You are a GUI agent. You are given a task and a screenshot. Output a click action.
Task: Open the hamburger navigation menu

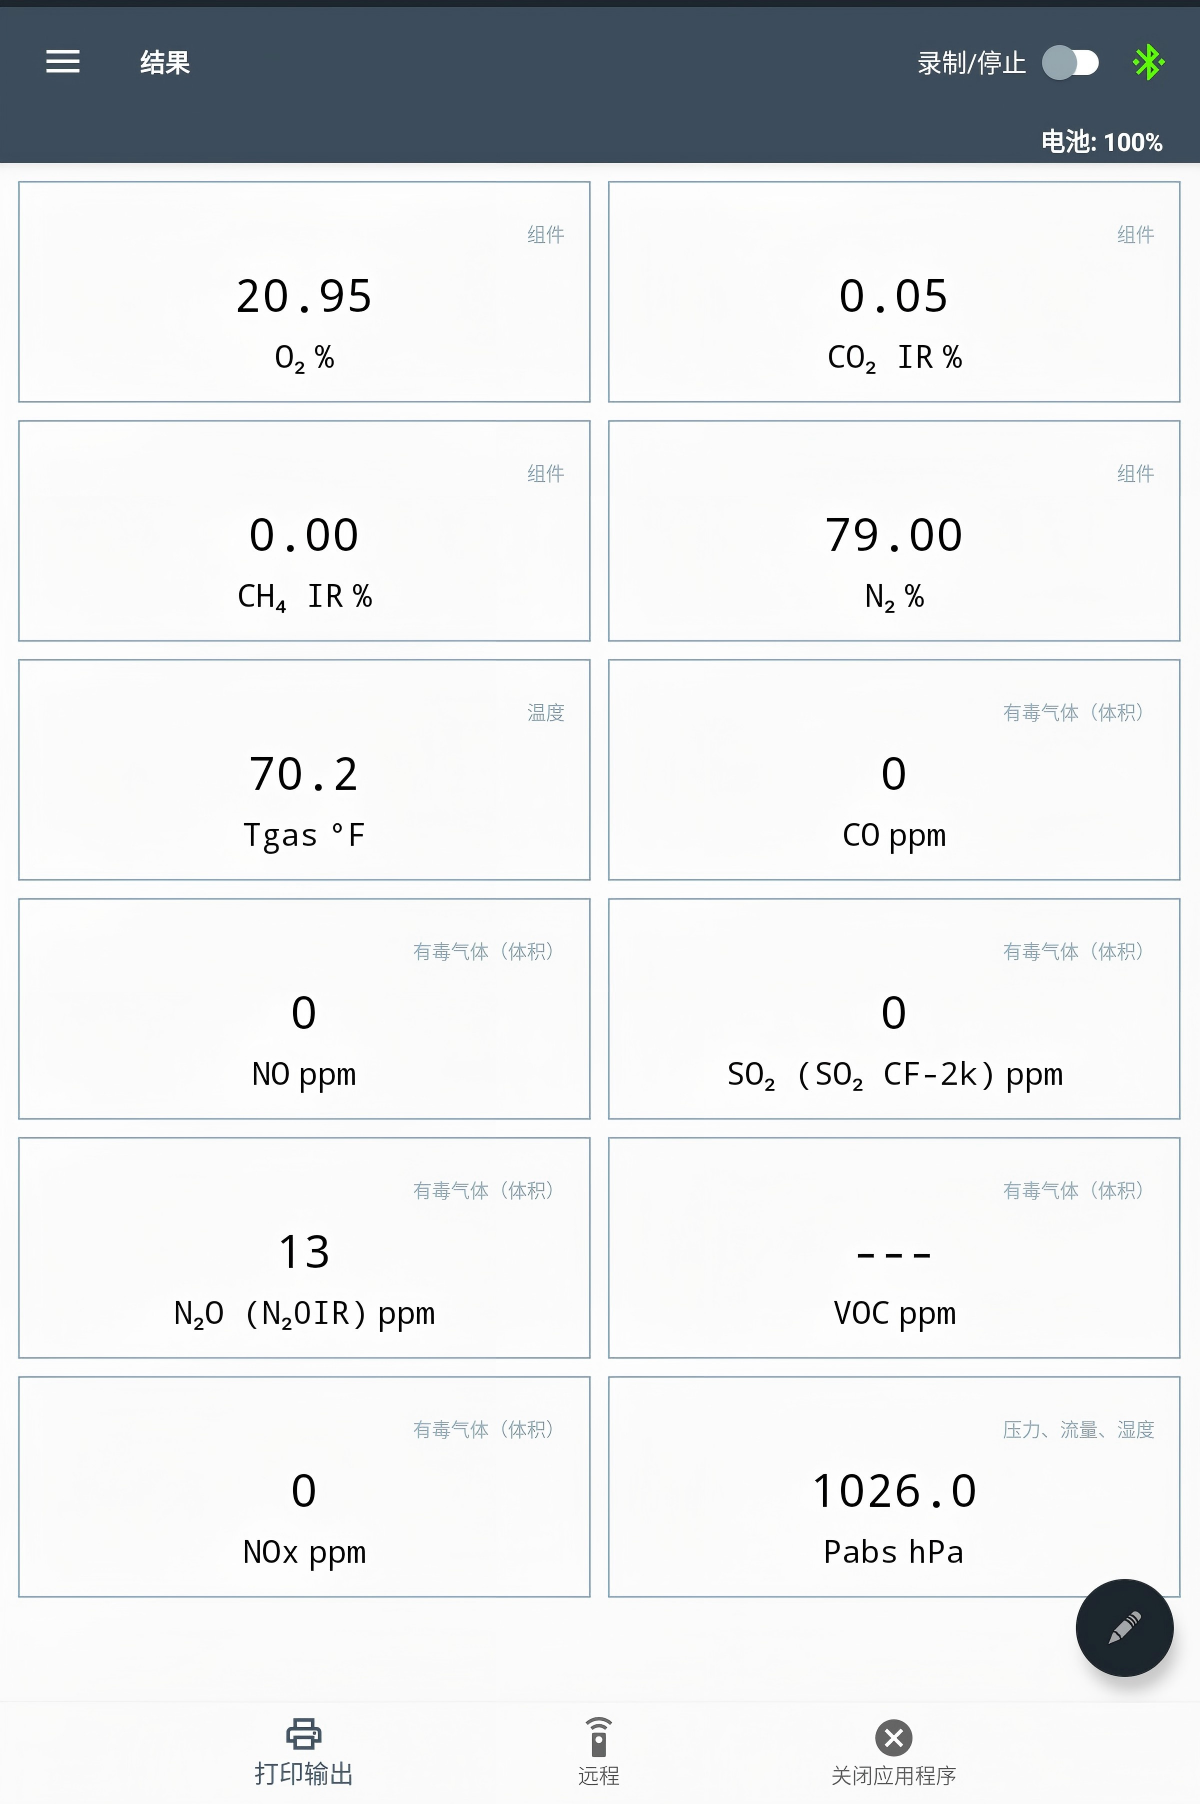click(63, 62)
